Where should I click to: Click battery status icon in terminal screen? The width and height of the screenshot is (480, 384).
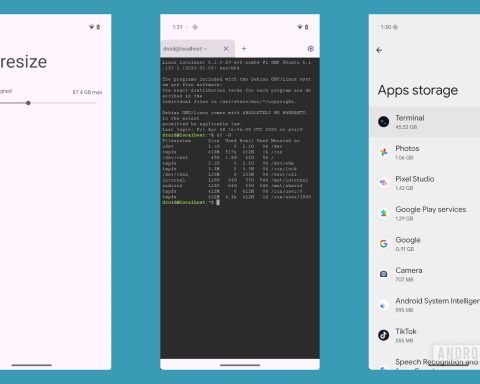click(x=306, y=27)
